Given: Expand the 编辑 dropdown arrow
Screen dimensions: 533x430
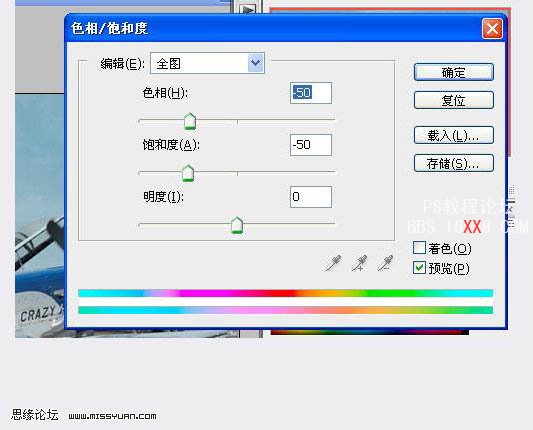Looking at the screenshot, I should [256, 63].
